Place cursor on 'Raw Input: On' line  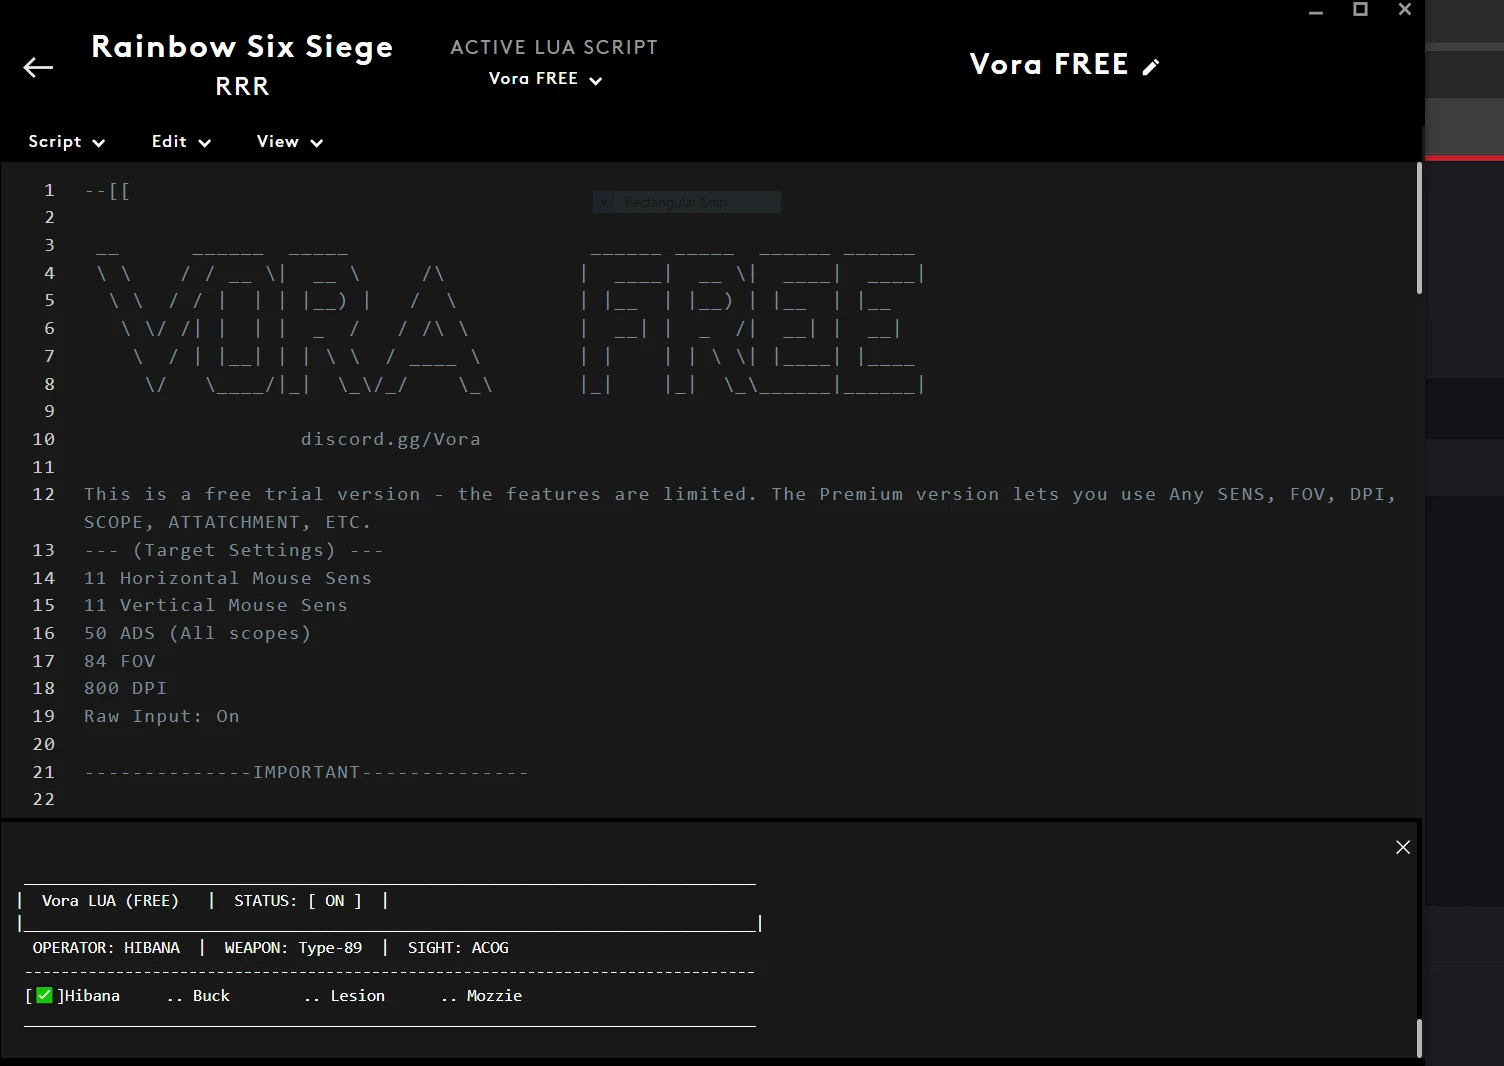(161, 716)
